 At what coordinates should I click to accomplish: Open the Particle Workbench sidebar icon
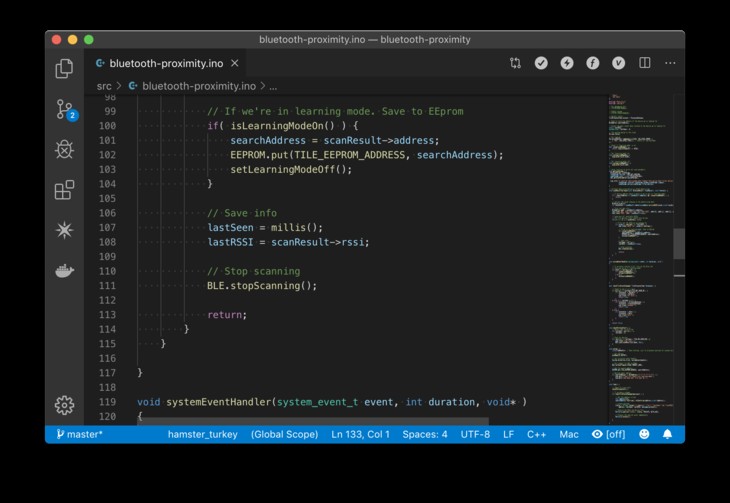click(x=65, y=230)
